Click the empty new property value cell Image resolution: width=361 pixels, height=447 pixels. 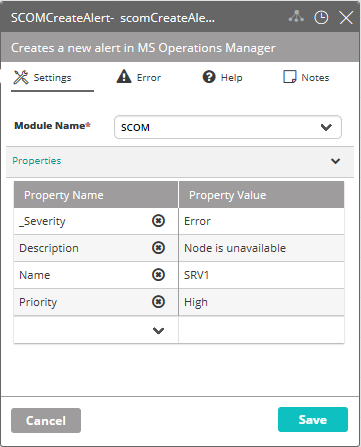click(x=261, y=330)
